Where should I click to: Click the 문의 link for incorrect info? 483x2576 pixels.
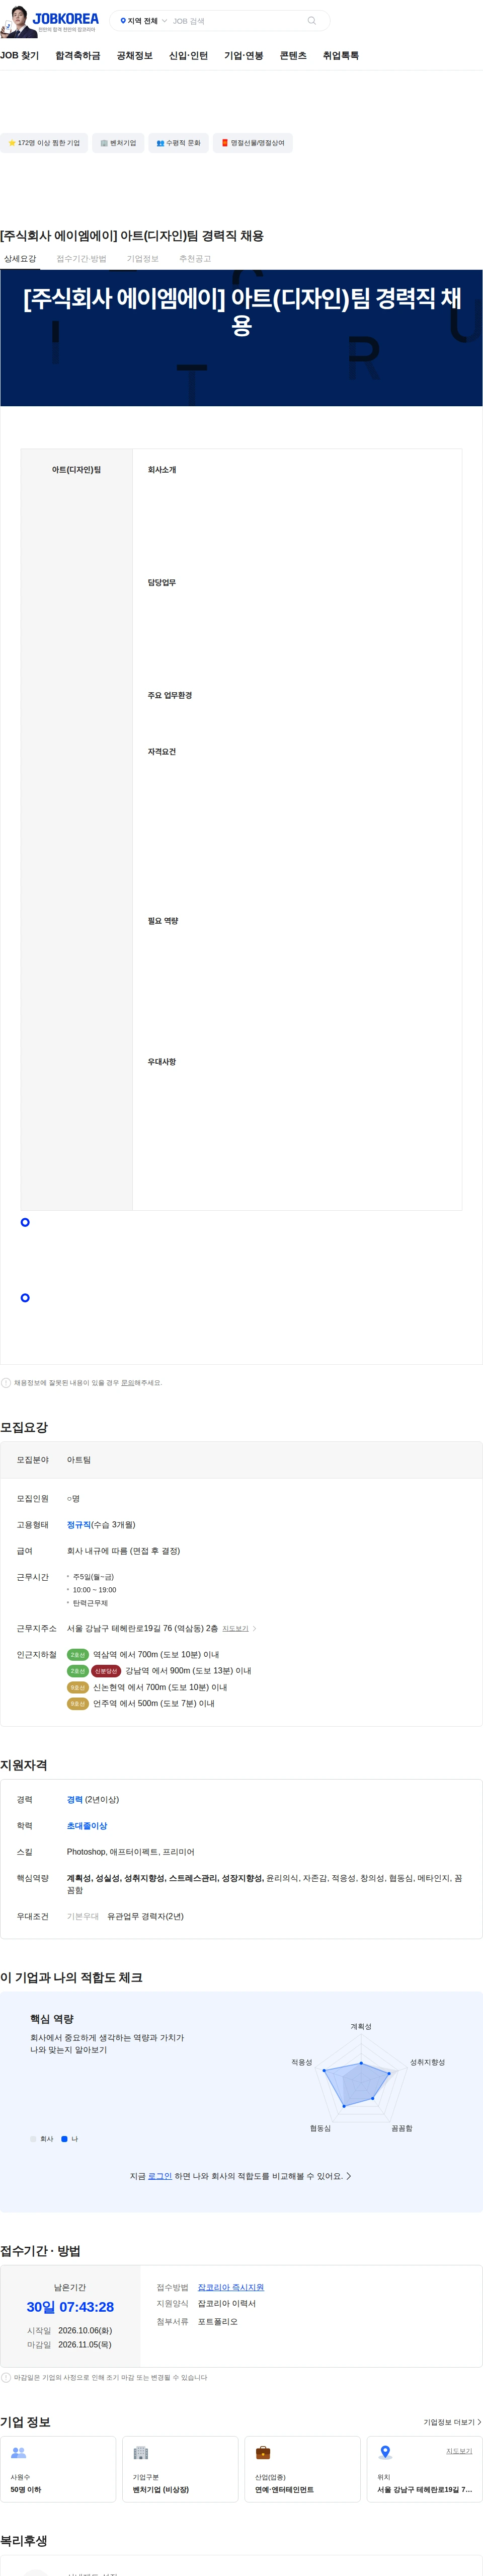[127, 1383]
